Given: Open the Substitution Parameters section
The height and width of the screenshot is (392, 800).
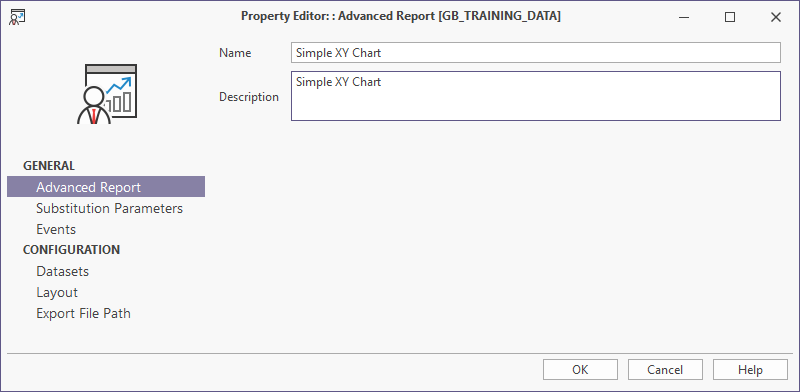Looking at the screenshot, I should 109,208.
